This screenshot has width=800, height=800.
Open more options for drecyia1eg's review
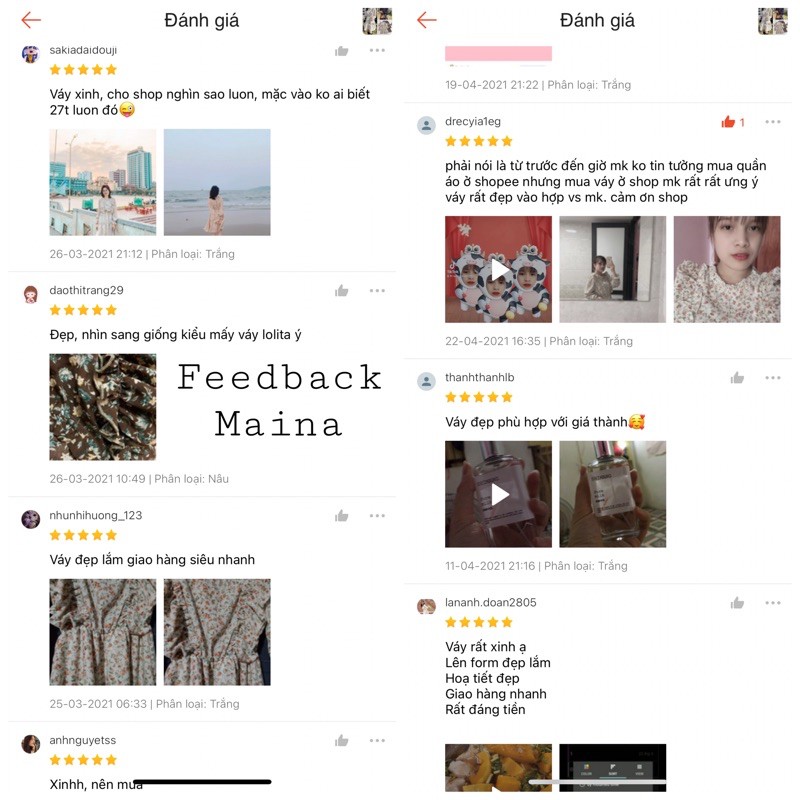pyautogui.click(x=772, y=122)
